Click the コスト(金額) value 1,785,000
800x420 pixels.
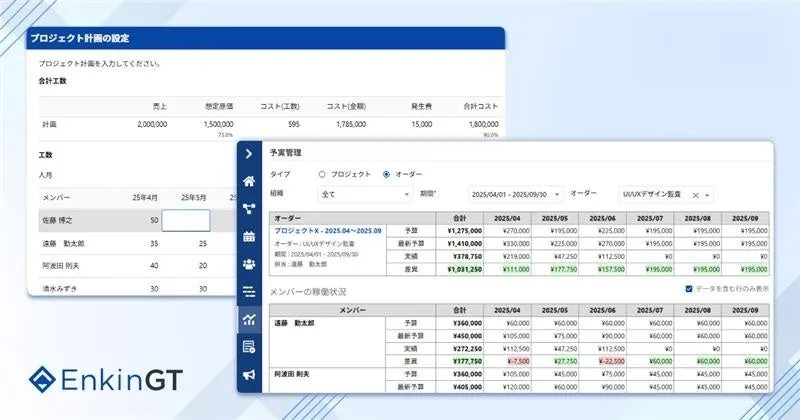pyautogui.click(x=351, y=124)
